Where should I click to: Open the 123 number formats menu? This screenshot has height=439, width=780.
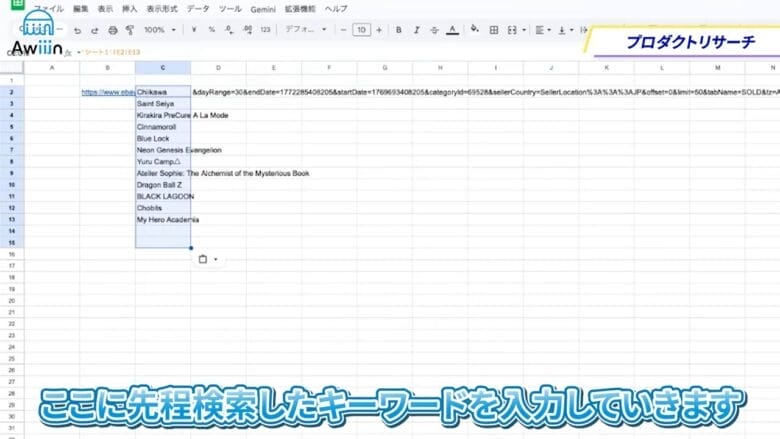coord(265,30)
